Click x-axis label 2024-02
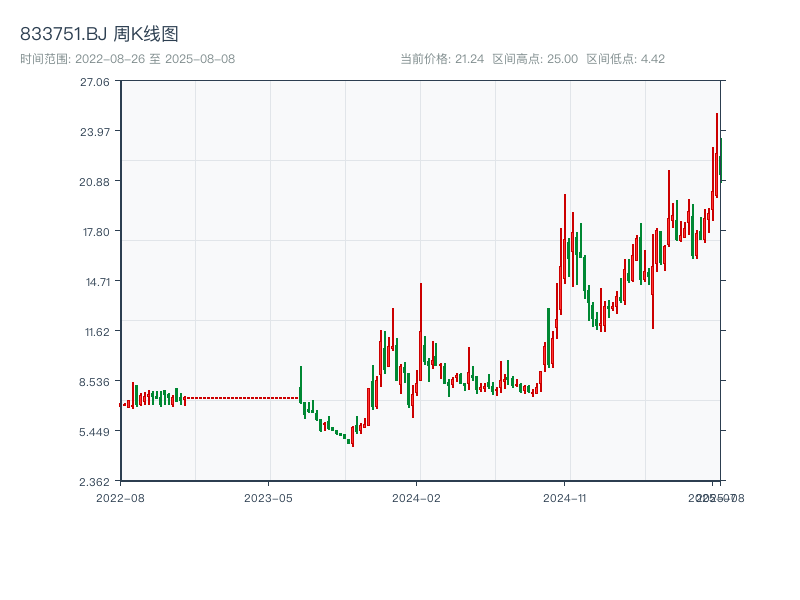 tap(416, 498)
